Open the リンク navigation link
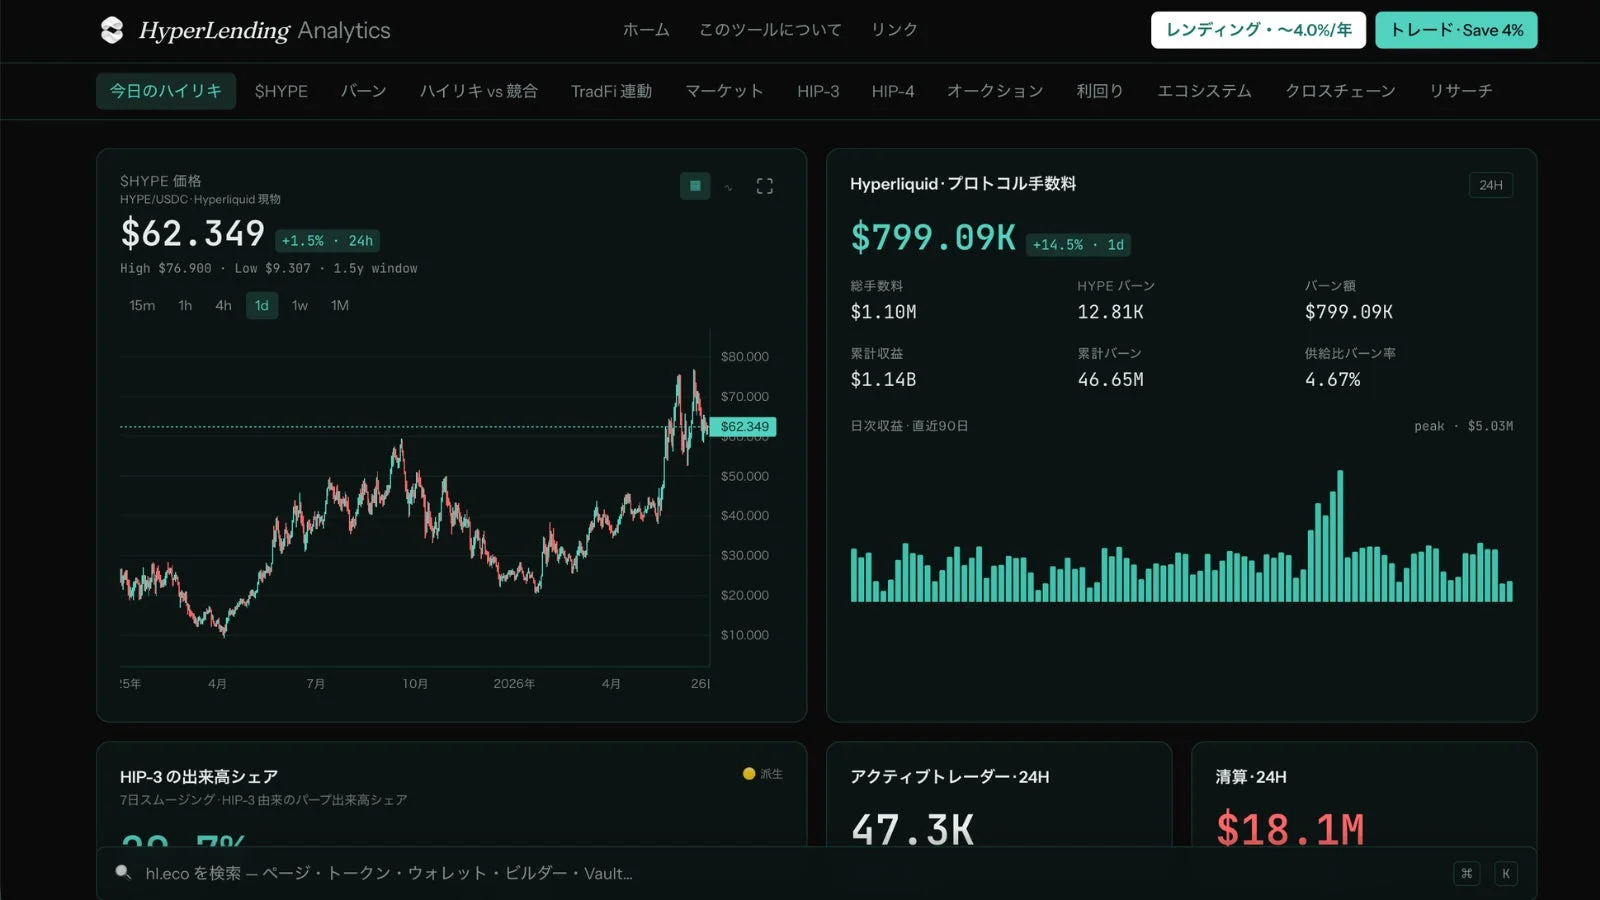This screenshot has width=1600, height=900. pos(894,30)
